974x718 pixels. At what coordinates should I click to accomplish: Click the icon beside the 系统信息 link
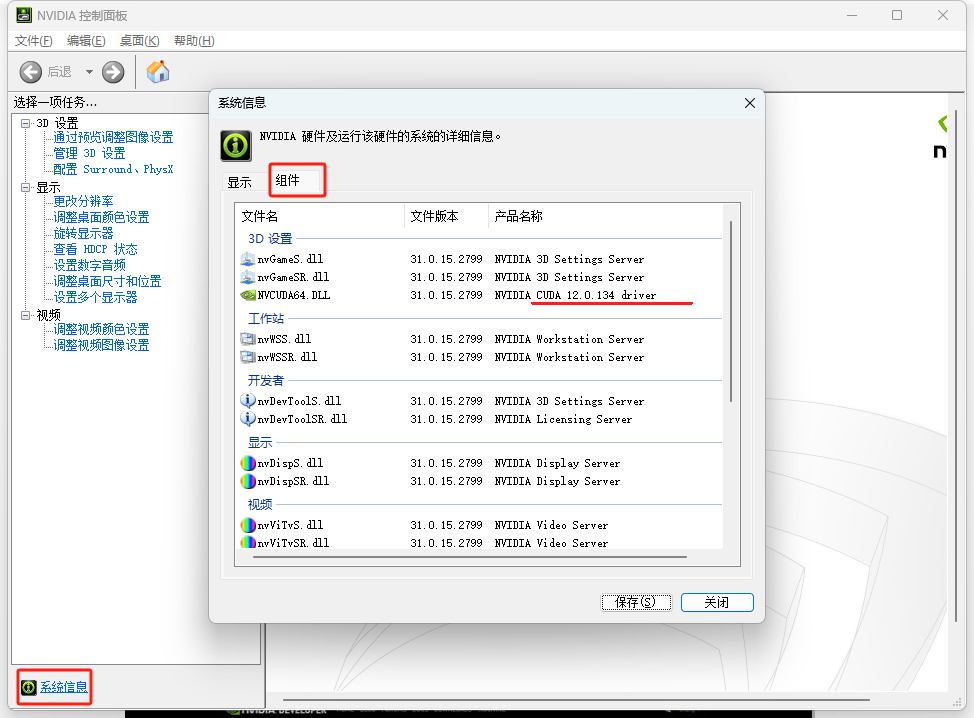point(29,687)
